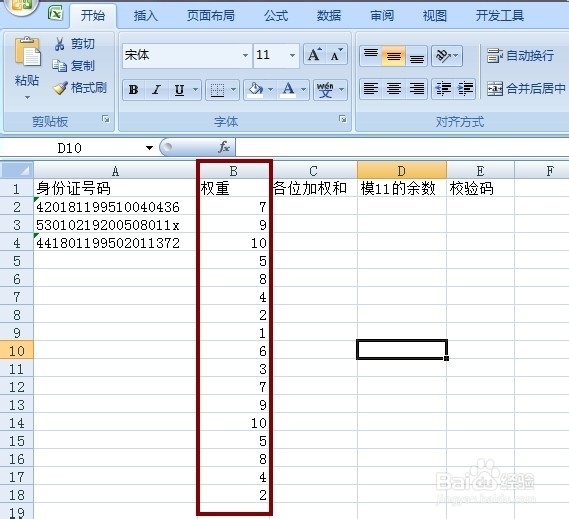
Task: Toggle Italic formatting
Action: tap(156, 90)
